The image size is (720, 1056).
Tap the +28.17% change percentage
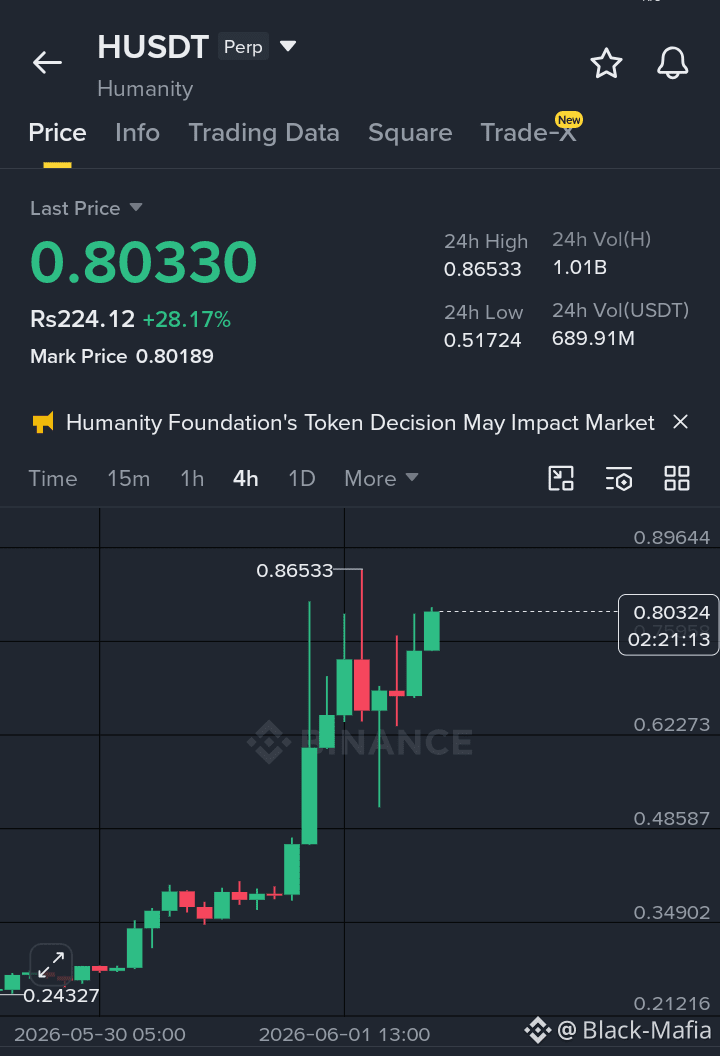187,319
